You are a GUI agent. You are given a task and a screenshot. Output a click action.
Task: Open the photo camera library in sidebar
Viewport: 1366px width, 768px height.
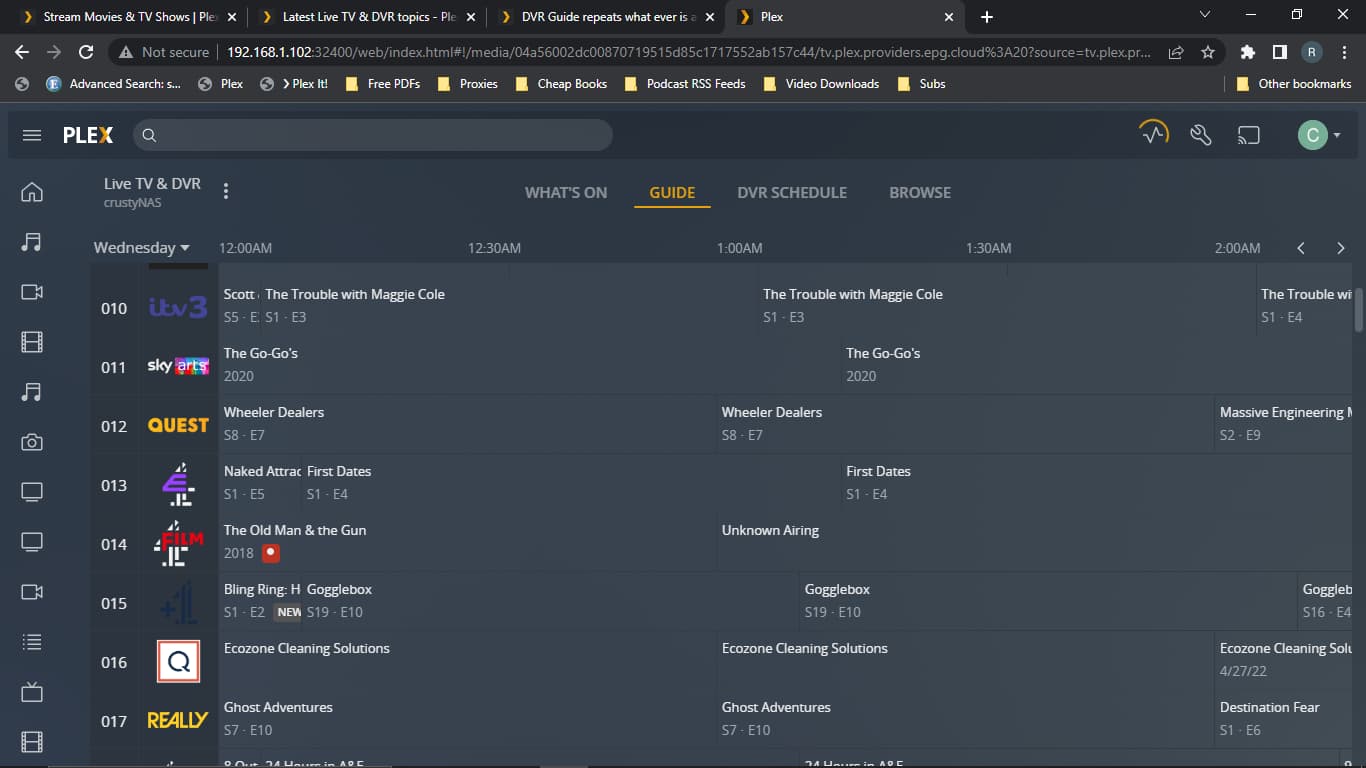[x=32, y=441]
